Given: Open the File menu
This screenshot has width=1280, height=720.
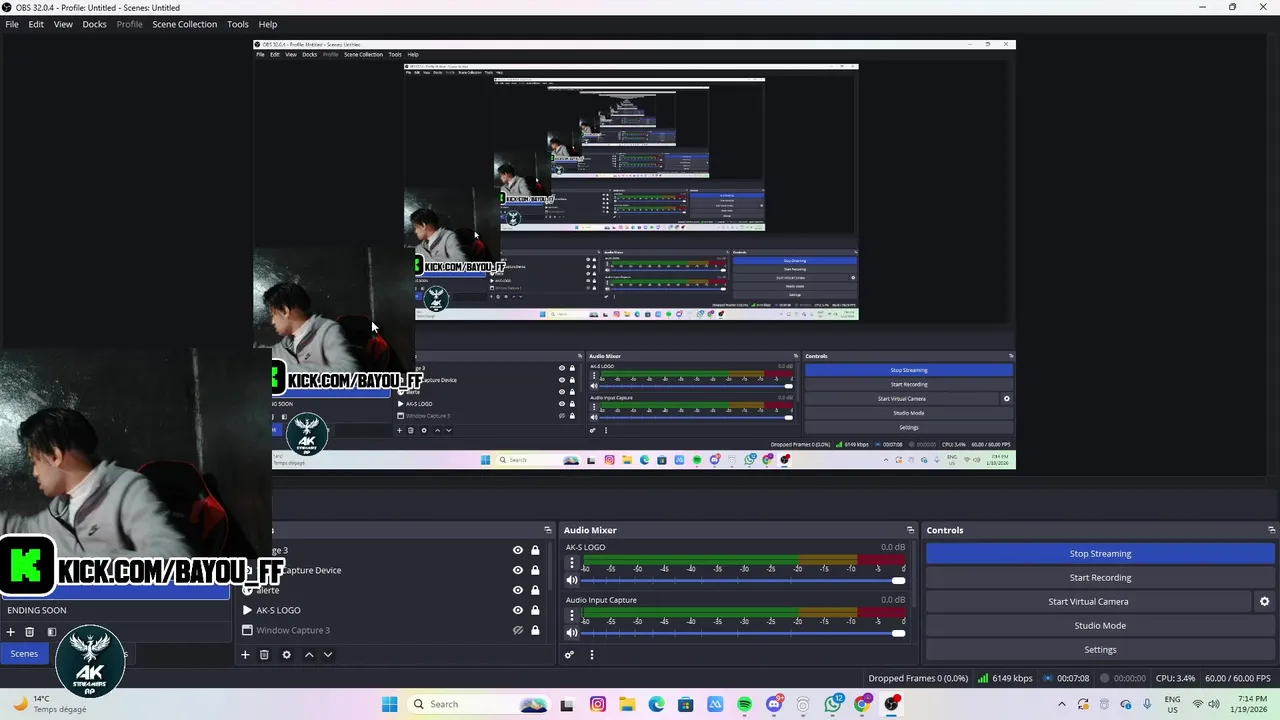Looking at the screenshot, I should pyautogui.click(x=12, y=24).
